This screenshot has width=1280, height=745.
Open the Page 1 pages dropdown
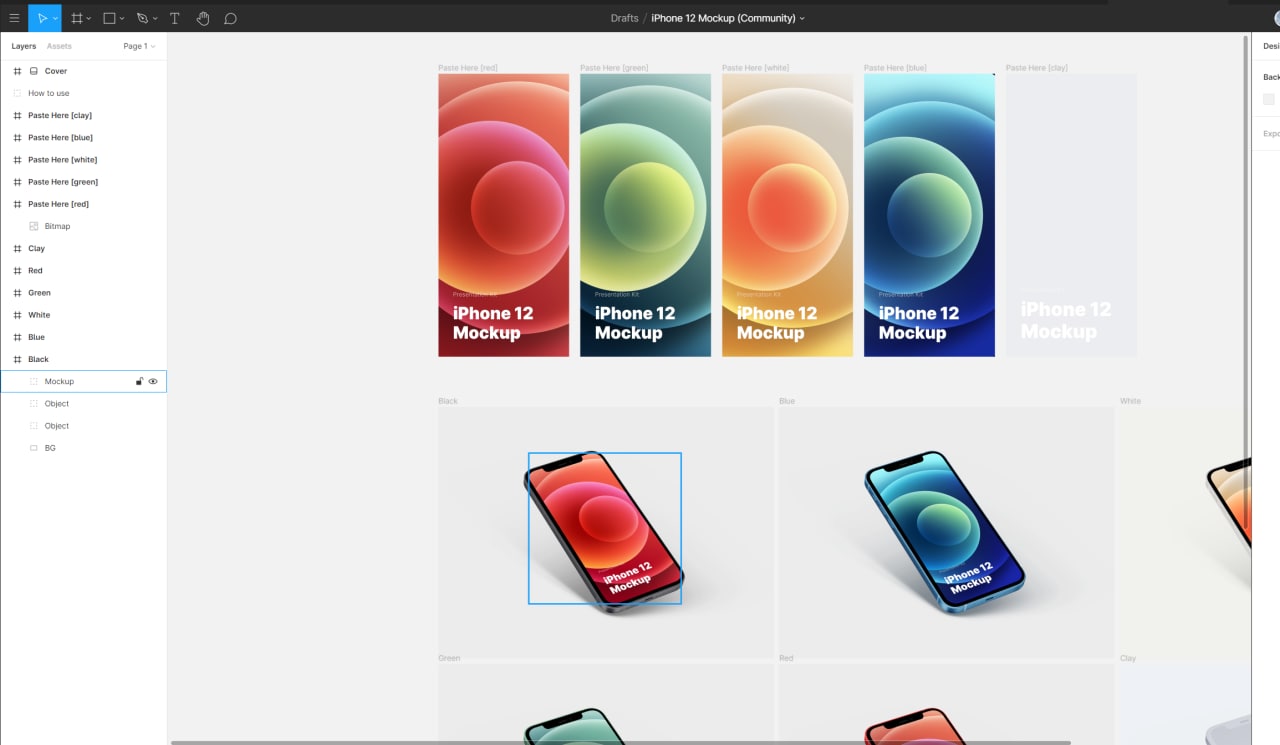click(139, 46)
